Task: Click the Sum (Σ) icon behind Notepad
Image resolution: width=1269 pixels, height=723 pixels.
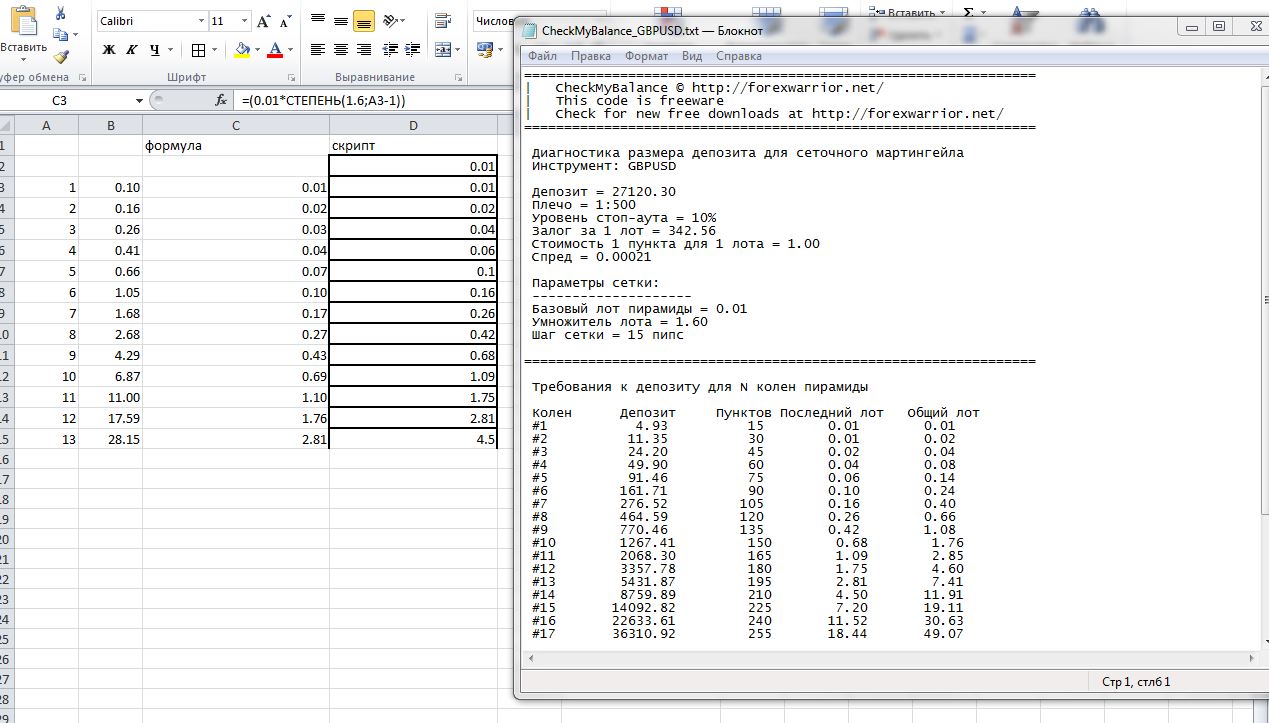Action: [x=968, y=12]
